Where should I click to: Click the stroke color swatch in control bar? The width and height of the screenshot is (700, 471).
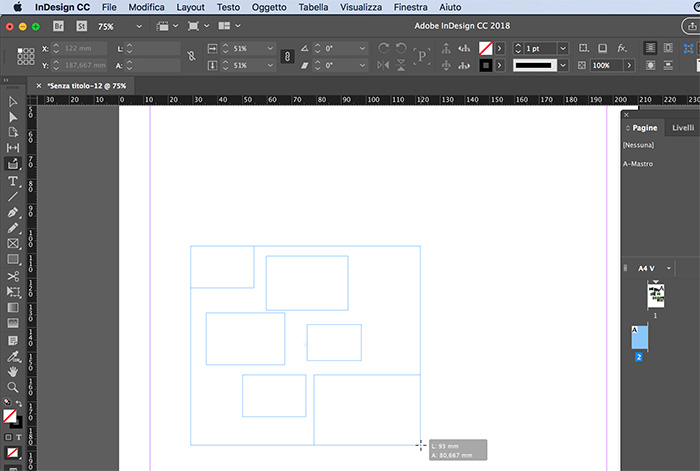coord(485,65)
